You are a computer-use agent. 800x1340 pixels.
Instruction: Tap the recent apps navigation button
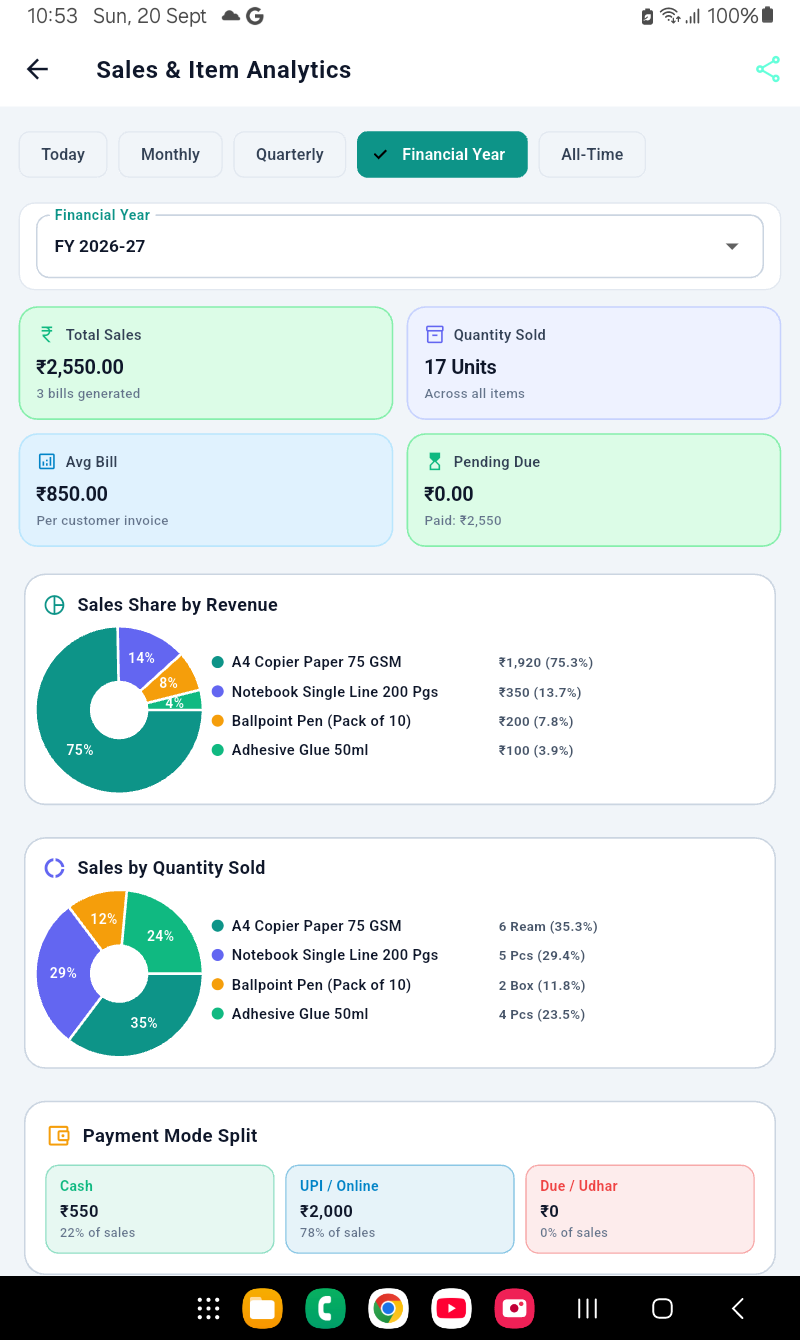pos(588,1308)
